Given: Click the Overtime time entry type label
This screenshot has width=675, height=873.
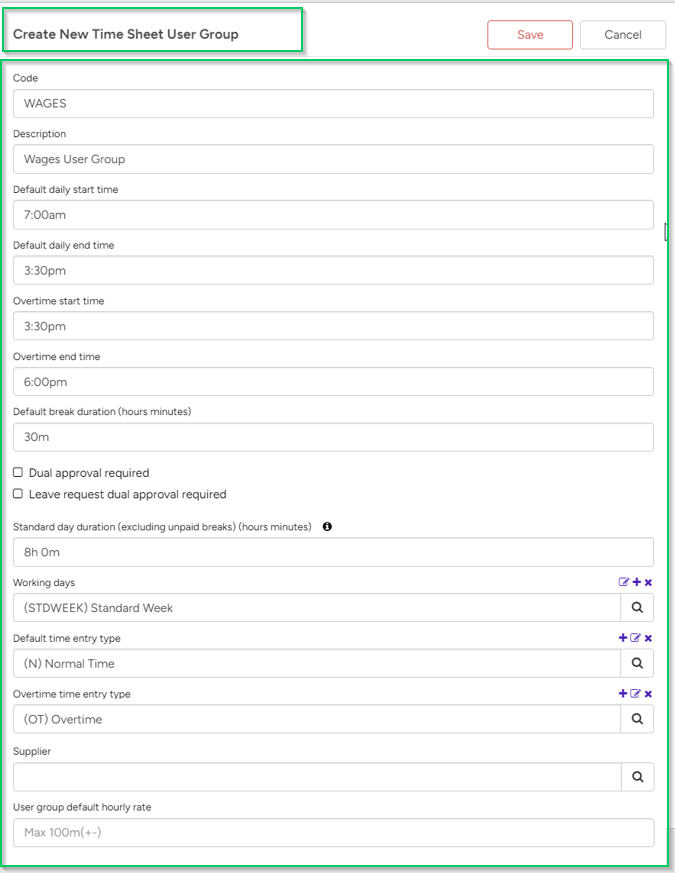Looking at the screenshot, I should click(x=72, y=694).
